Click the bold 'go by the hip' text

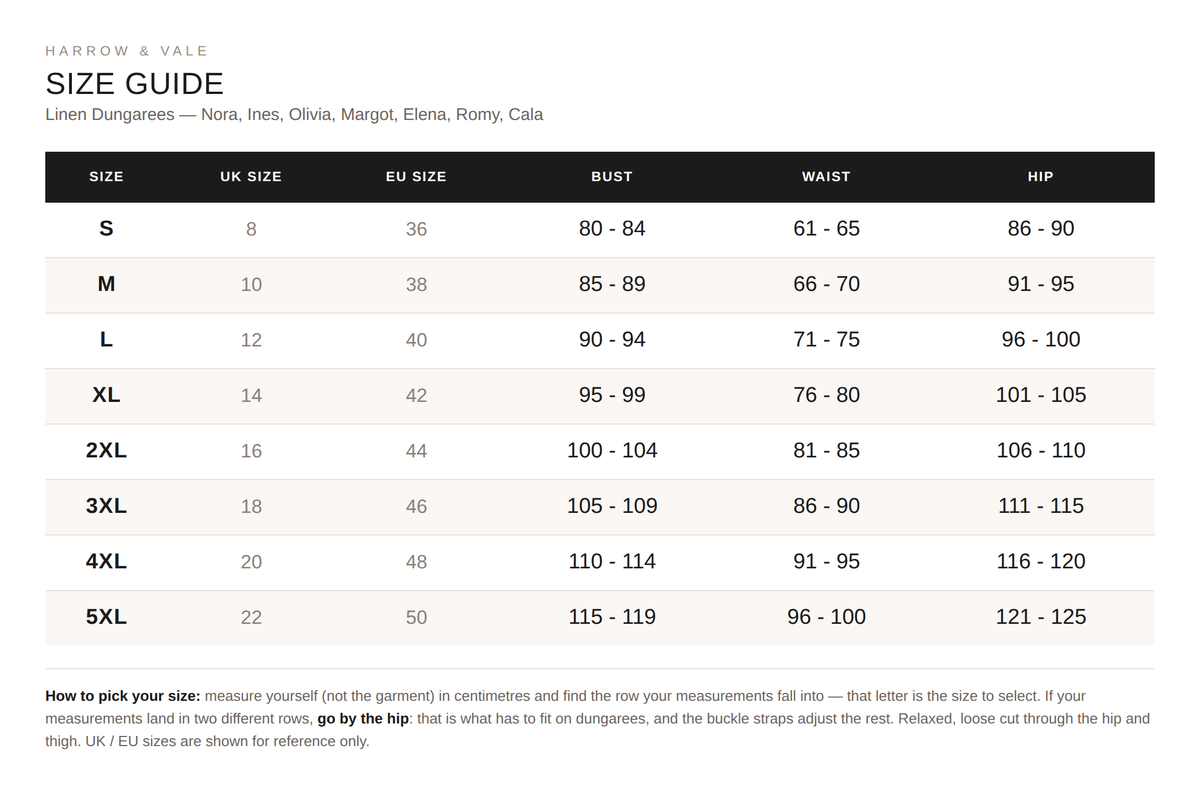click(x=363, y=718)
